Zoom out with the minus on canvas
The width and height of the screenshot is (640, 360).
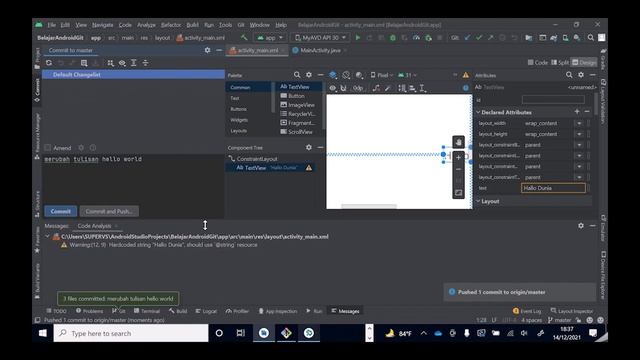pos(458,169)
